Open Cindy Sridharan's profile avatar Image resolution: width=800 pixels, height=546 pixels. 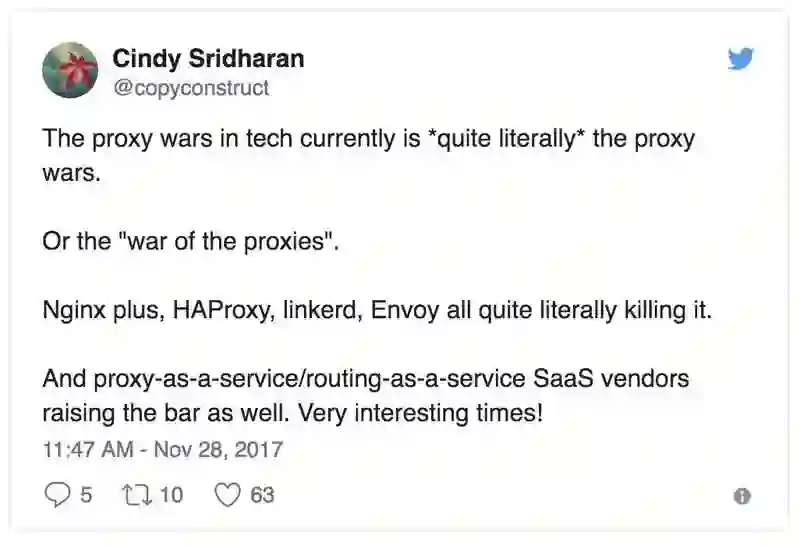tap(70, 71)
